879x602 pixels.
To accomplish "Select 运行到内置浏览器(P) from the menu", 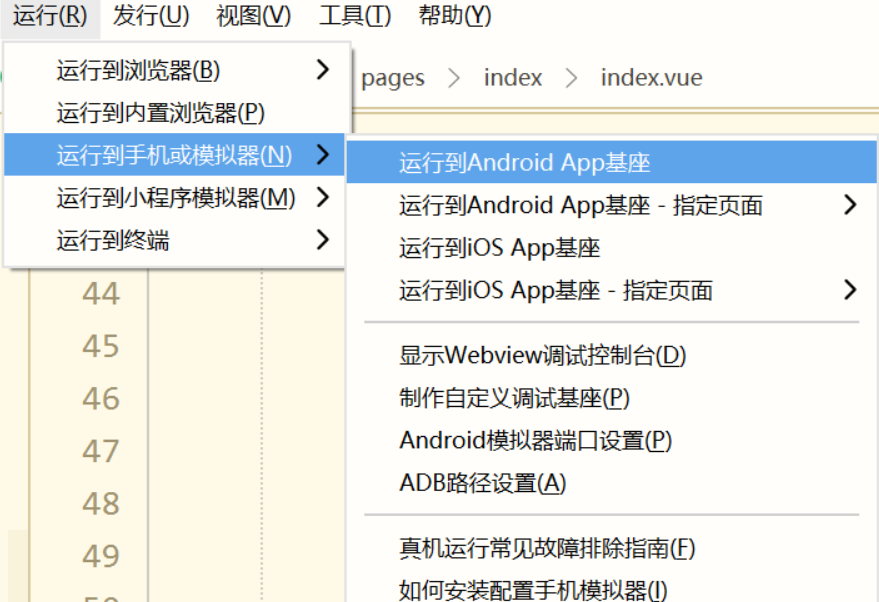I will (160, 113).
